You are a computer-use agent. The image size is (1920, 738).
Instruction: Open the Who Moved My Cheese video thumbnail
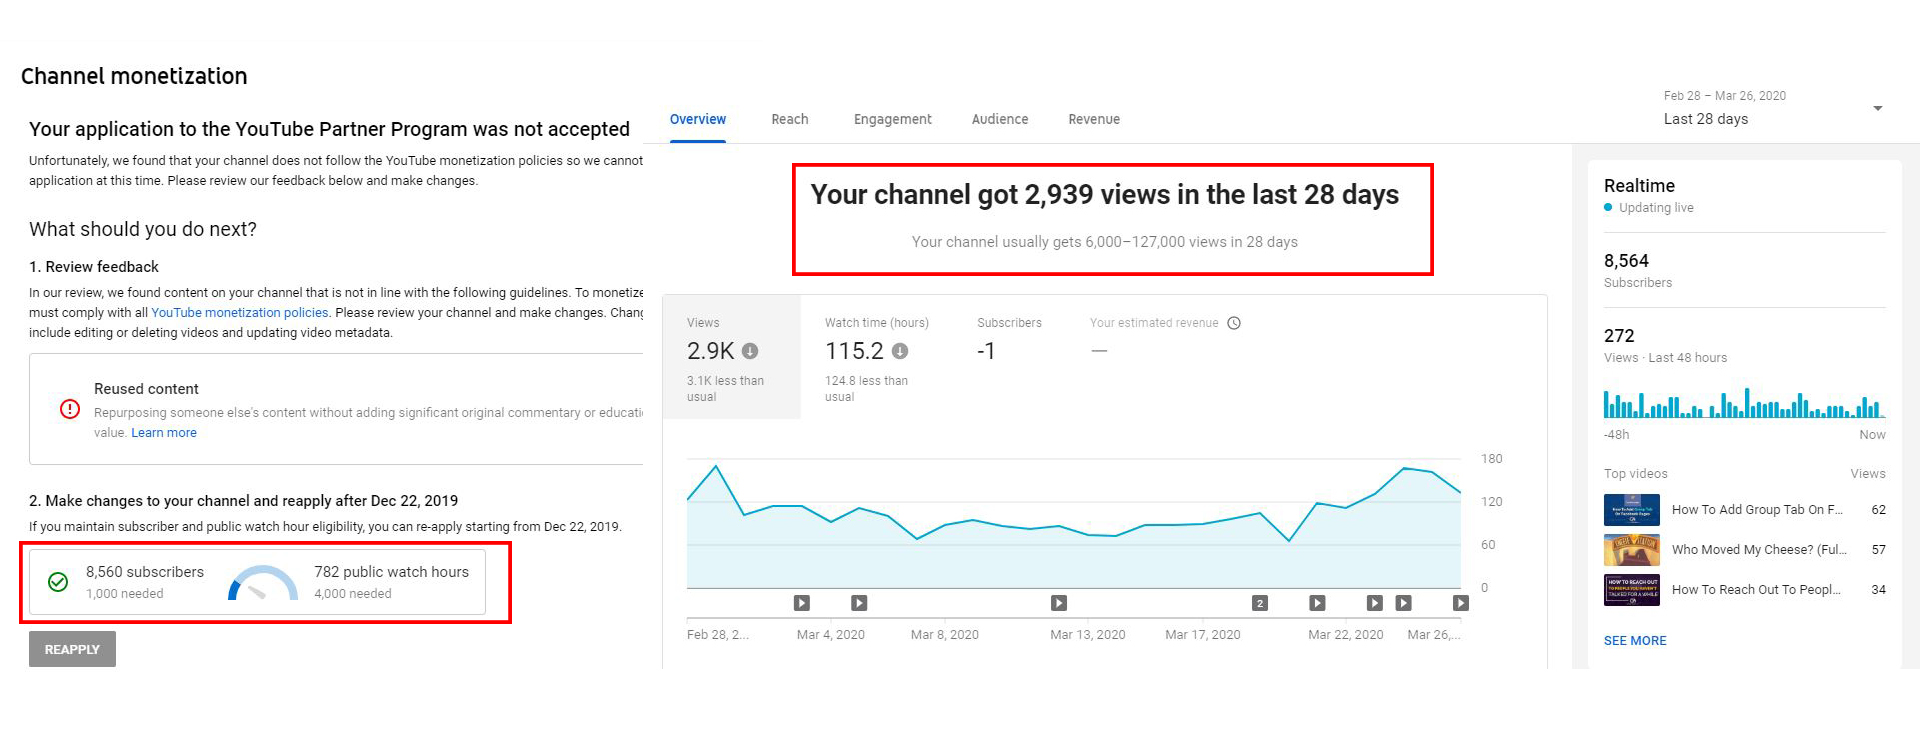point(1632,550)
